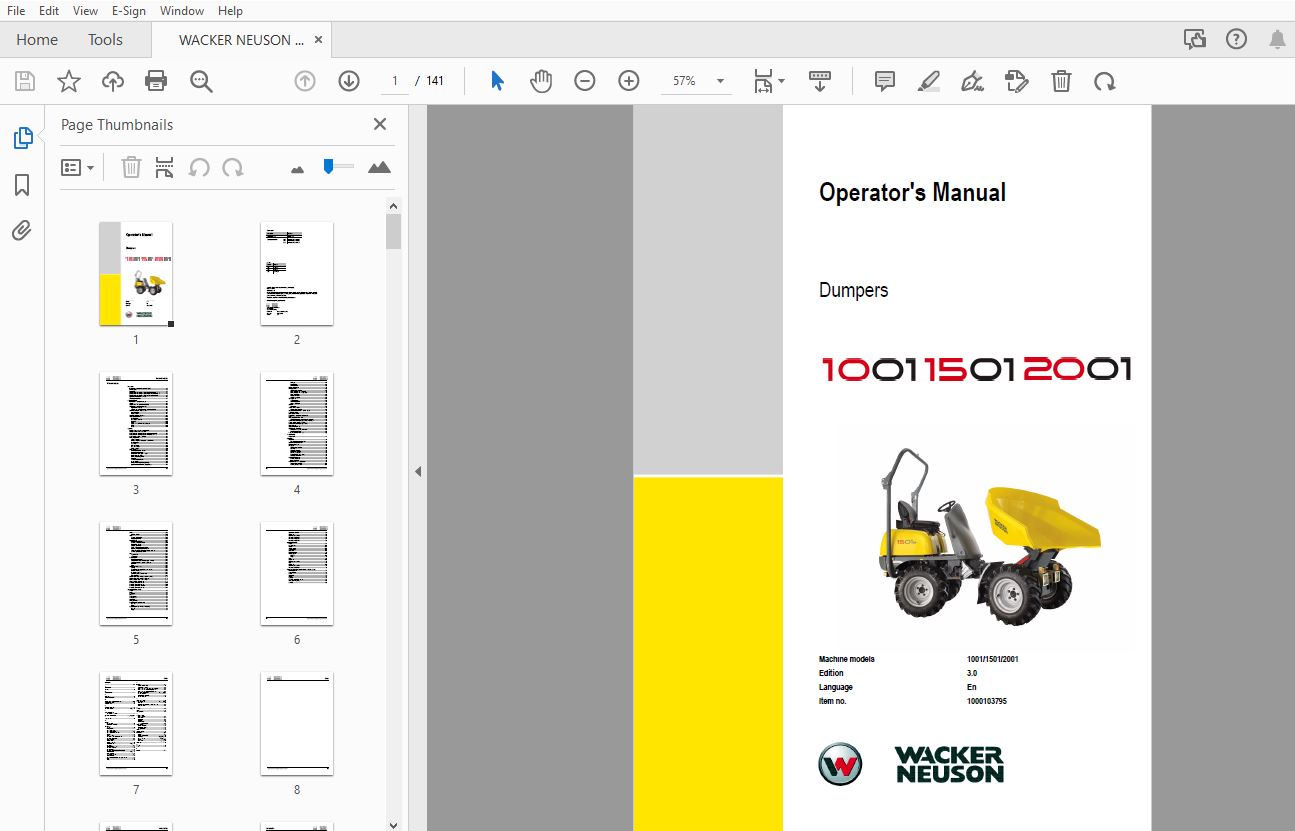The width and height of the screenshot is (1295, 831).
Task: Open help question mark icon
Action: point(1236,40)
